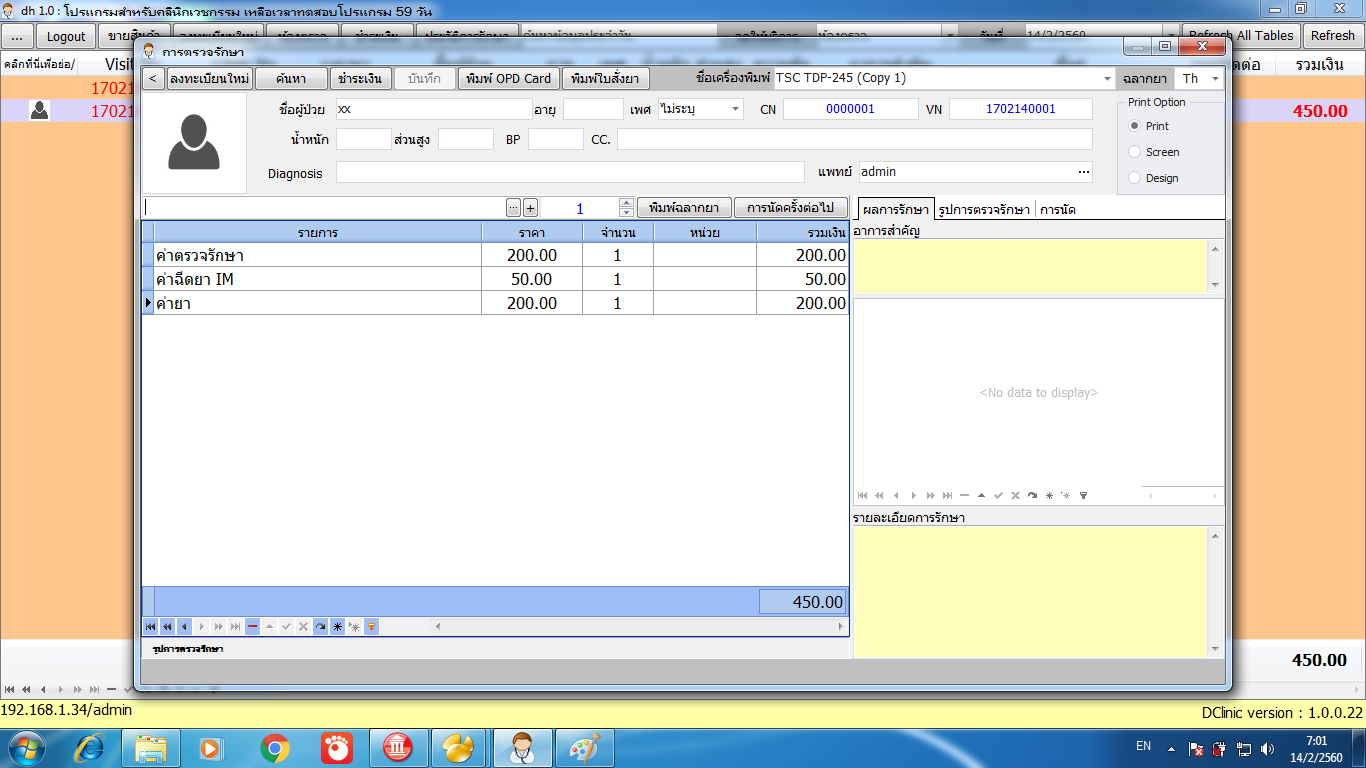Click Refresh button in the main window

click(1333, 36)
